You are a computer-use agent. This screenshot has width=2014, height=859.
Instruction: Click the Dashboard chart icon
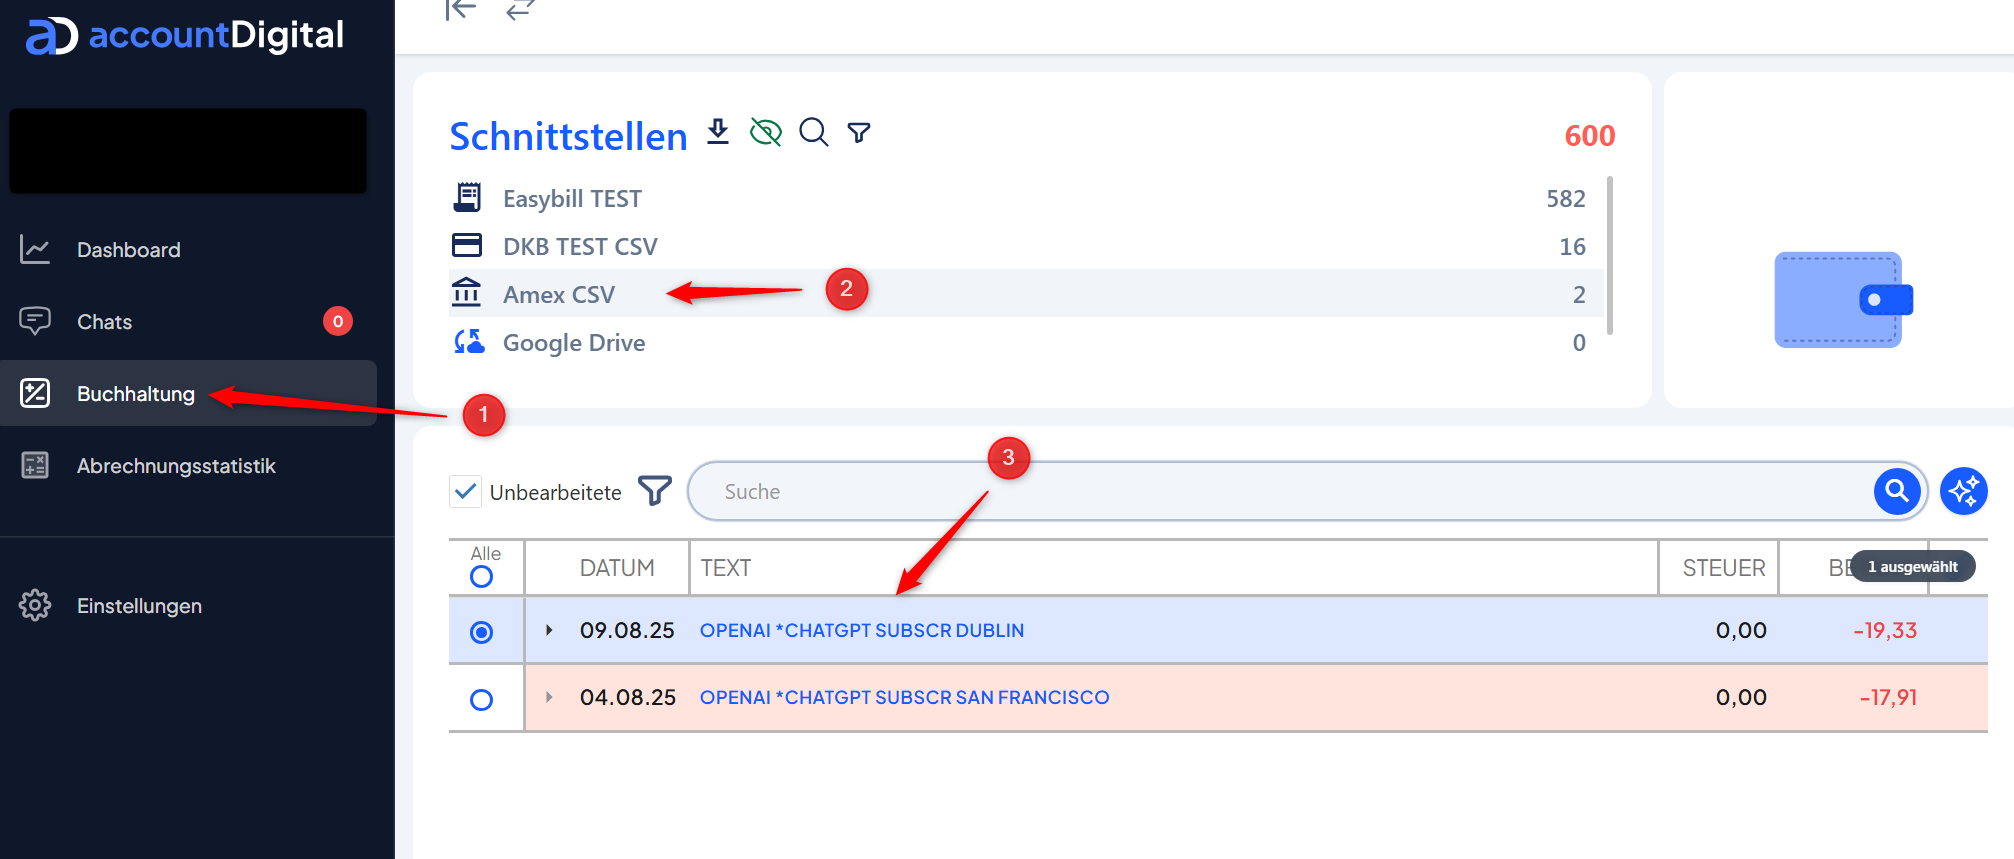pos(35,250)
